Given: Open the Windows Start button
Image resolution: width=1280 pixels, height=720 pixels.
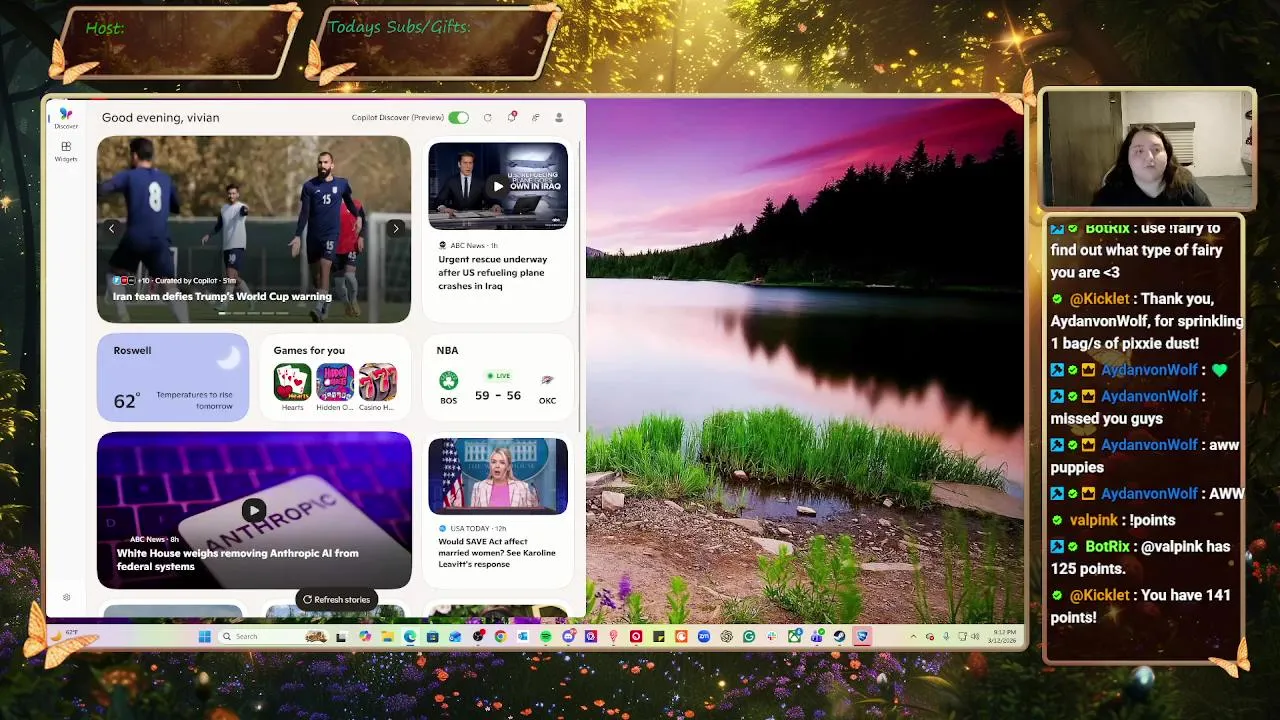Looking at the screenshot, I should pyautogui.click(x=205, y=636).
